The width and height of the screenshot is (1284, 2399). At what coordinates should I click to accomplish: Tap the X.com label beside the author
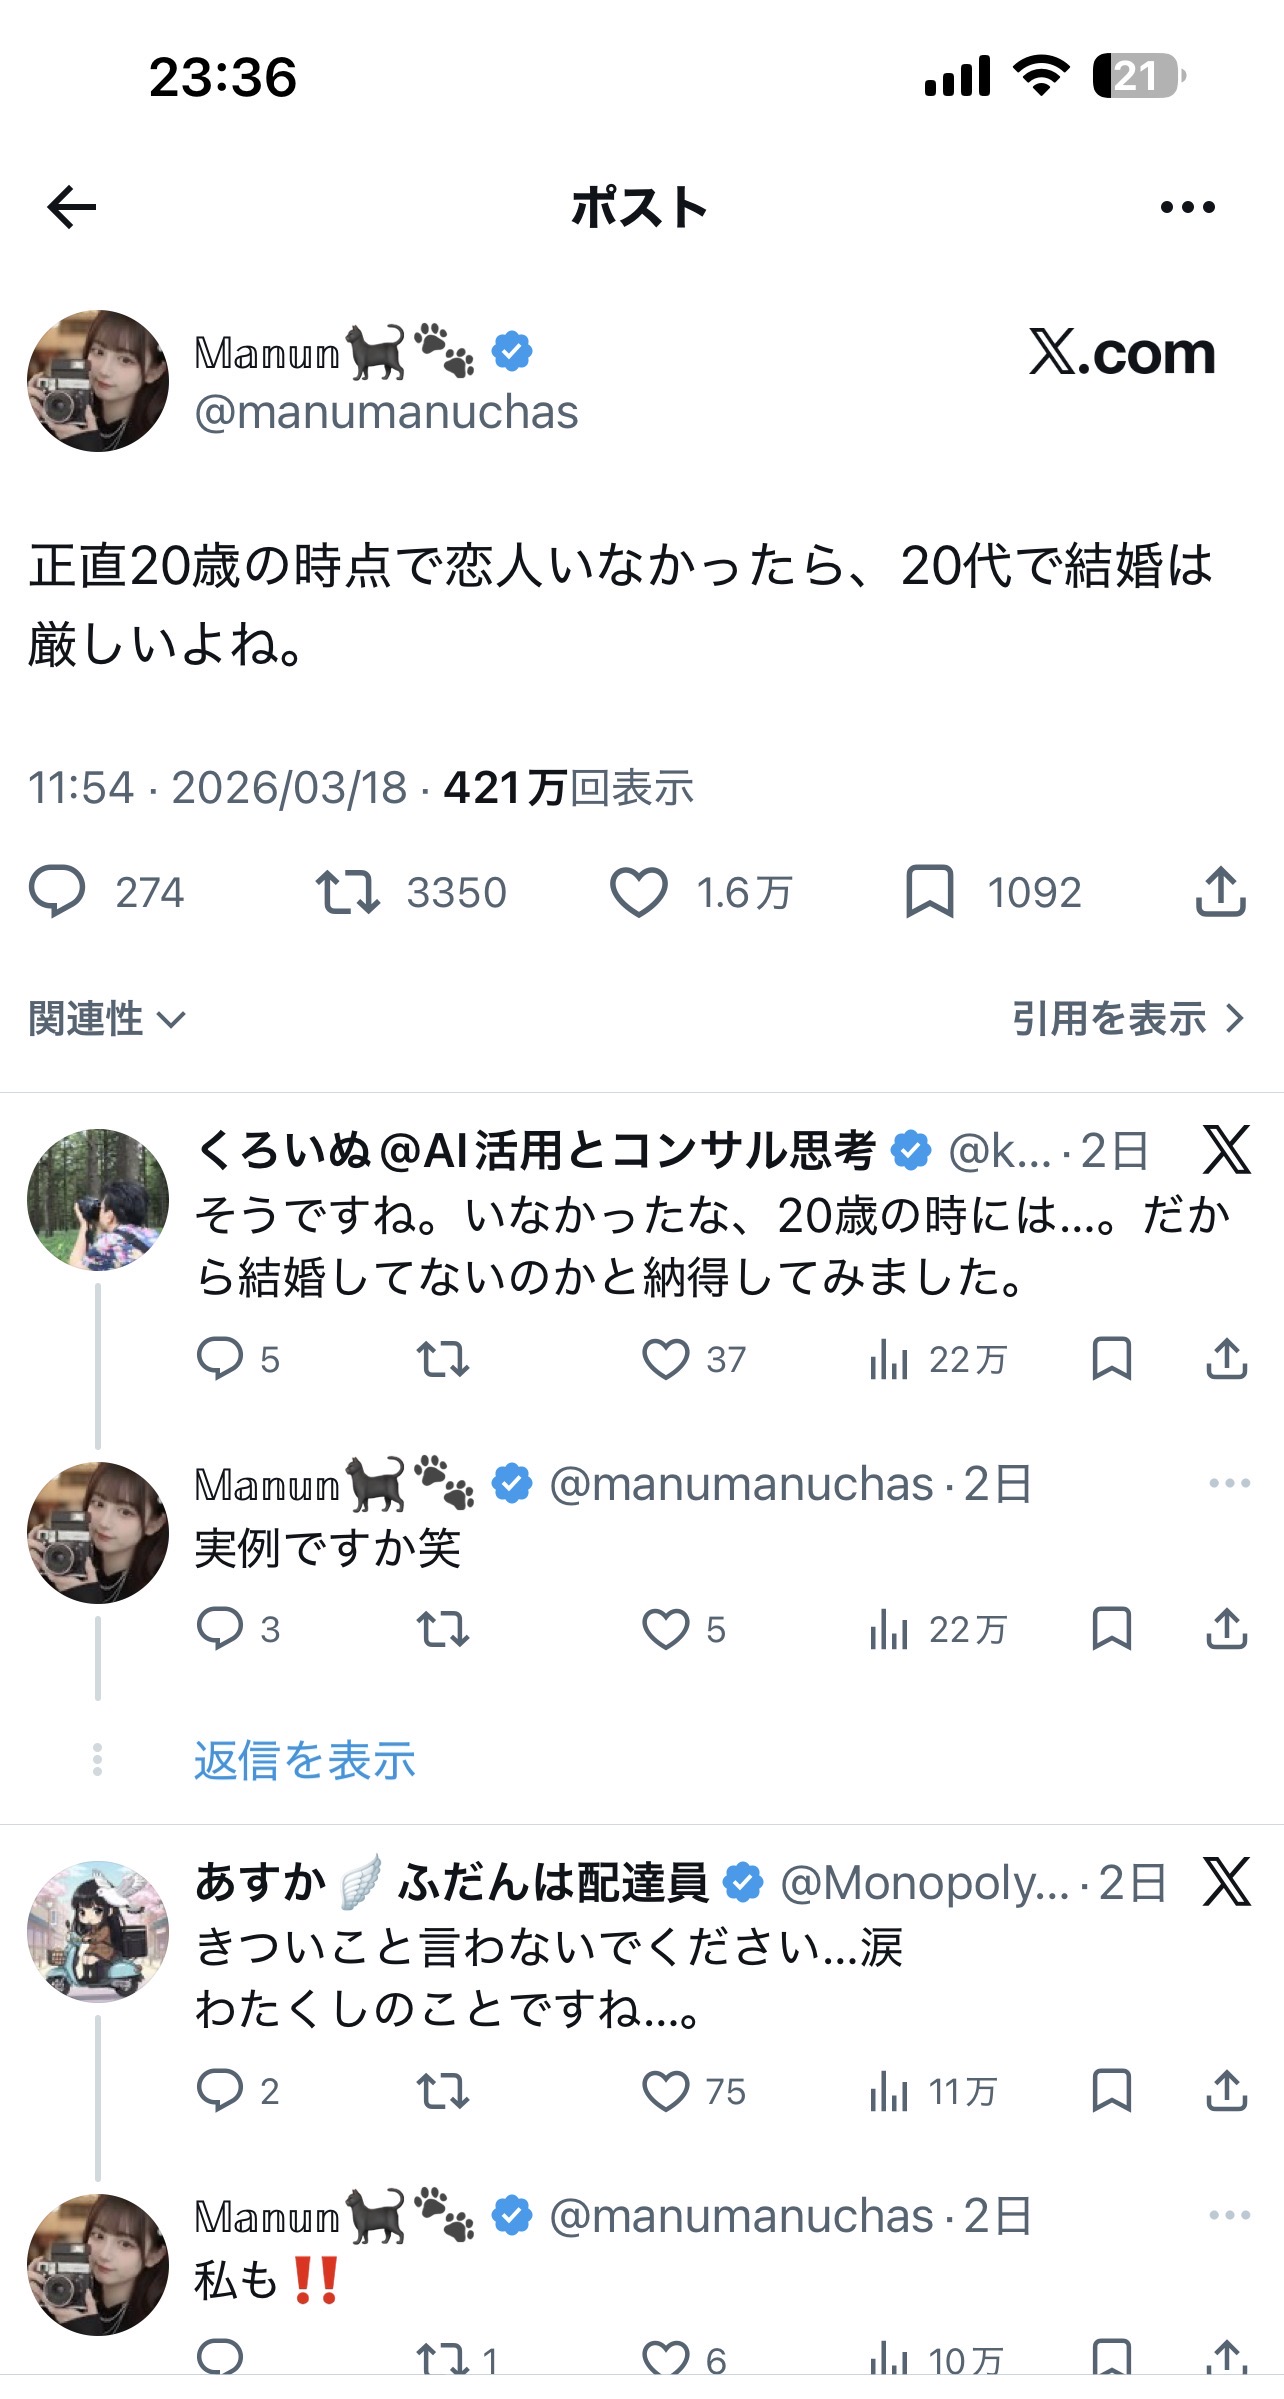click(1122, 353)
